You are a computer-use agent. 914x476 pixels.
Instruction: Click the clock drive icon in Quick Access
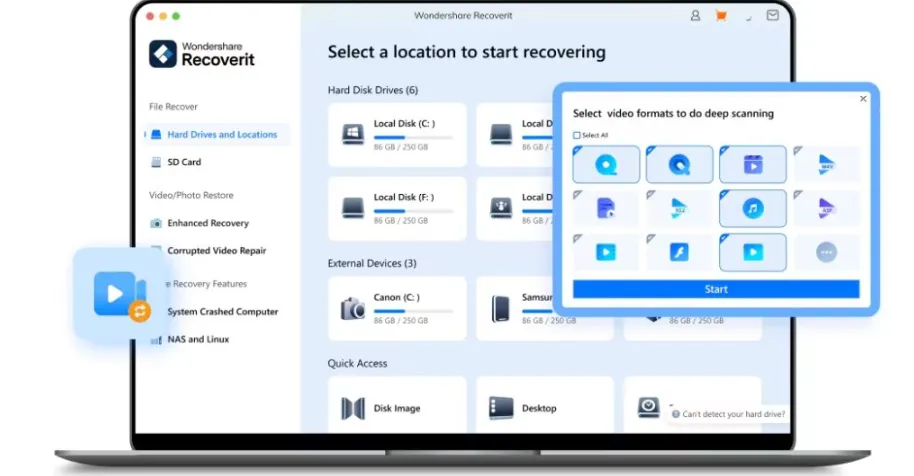pyautogui.click(x=648, y=407)
